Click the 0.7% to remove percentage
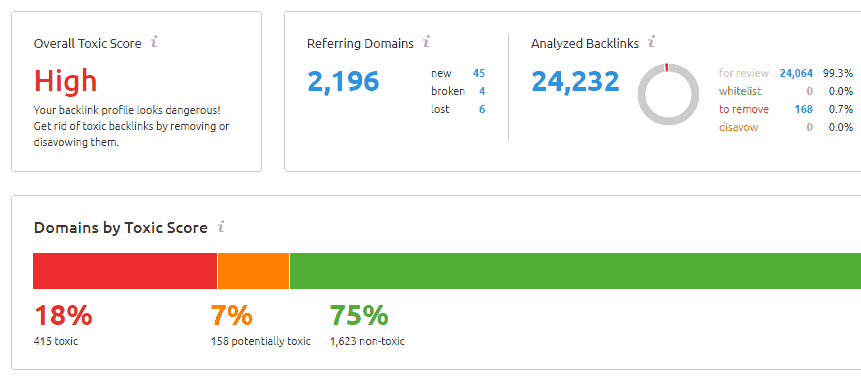Viewport: 861px width, 378px height. [841, 109]
